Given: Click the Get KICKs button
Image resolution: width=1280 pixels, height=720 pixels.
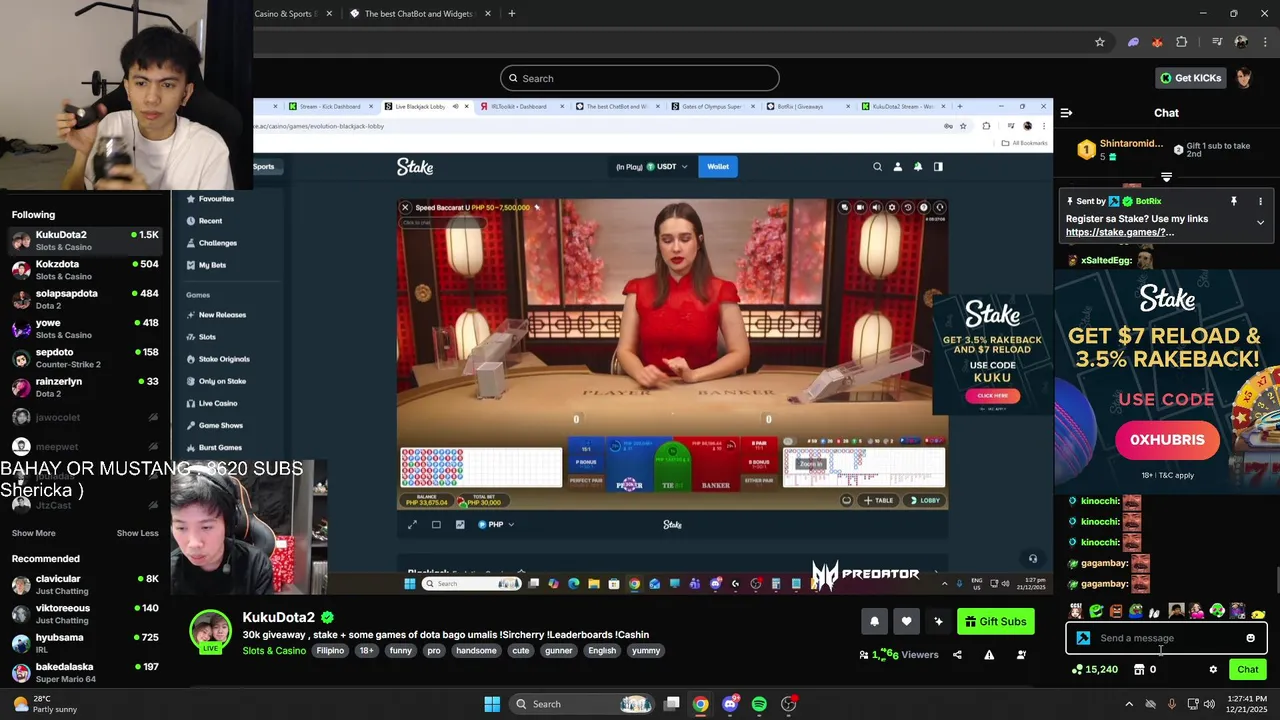Looking at the screenshot, I should (x=1190, y=78).
